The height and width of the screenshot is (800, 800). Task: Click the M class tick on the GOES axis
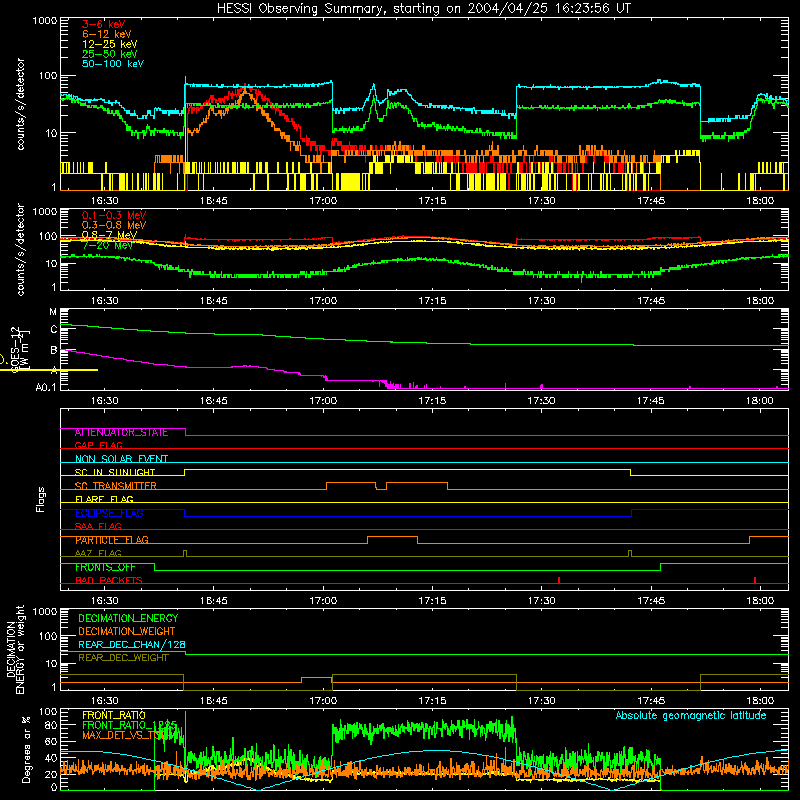(53, 312)
